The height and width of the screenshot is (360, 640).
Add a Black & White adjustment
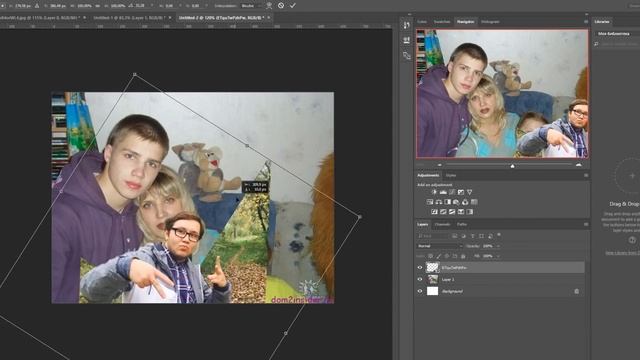point(448,202)
